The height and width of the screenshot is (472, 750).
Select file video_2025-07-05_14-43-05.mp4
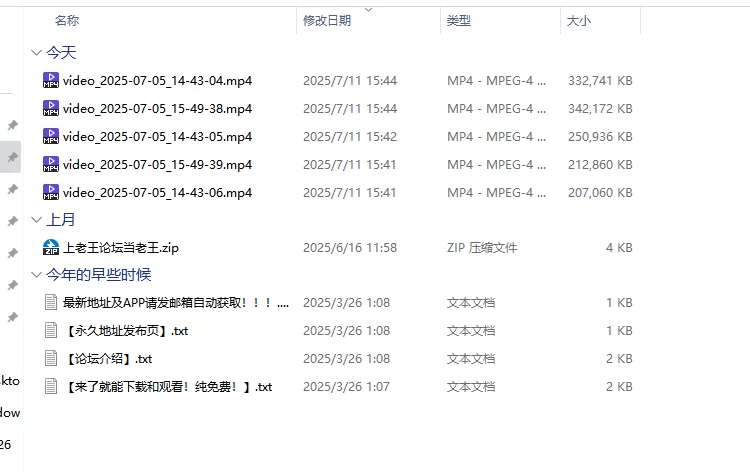click(x=157, y=136)
